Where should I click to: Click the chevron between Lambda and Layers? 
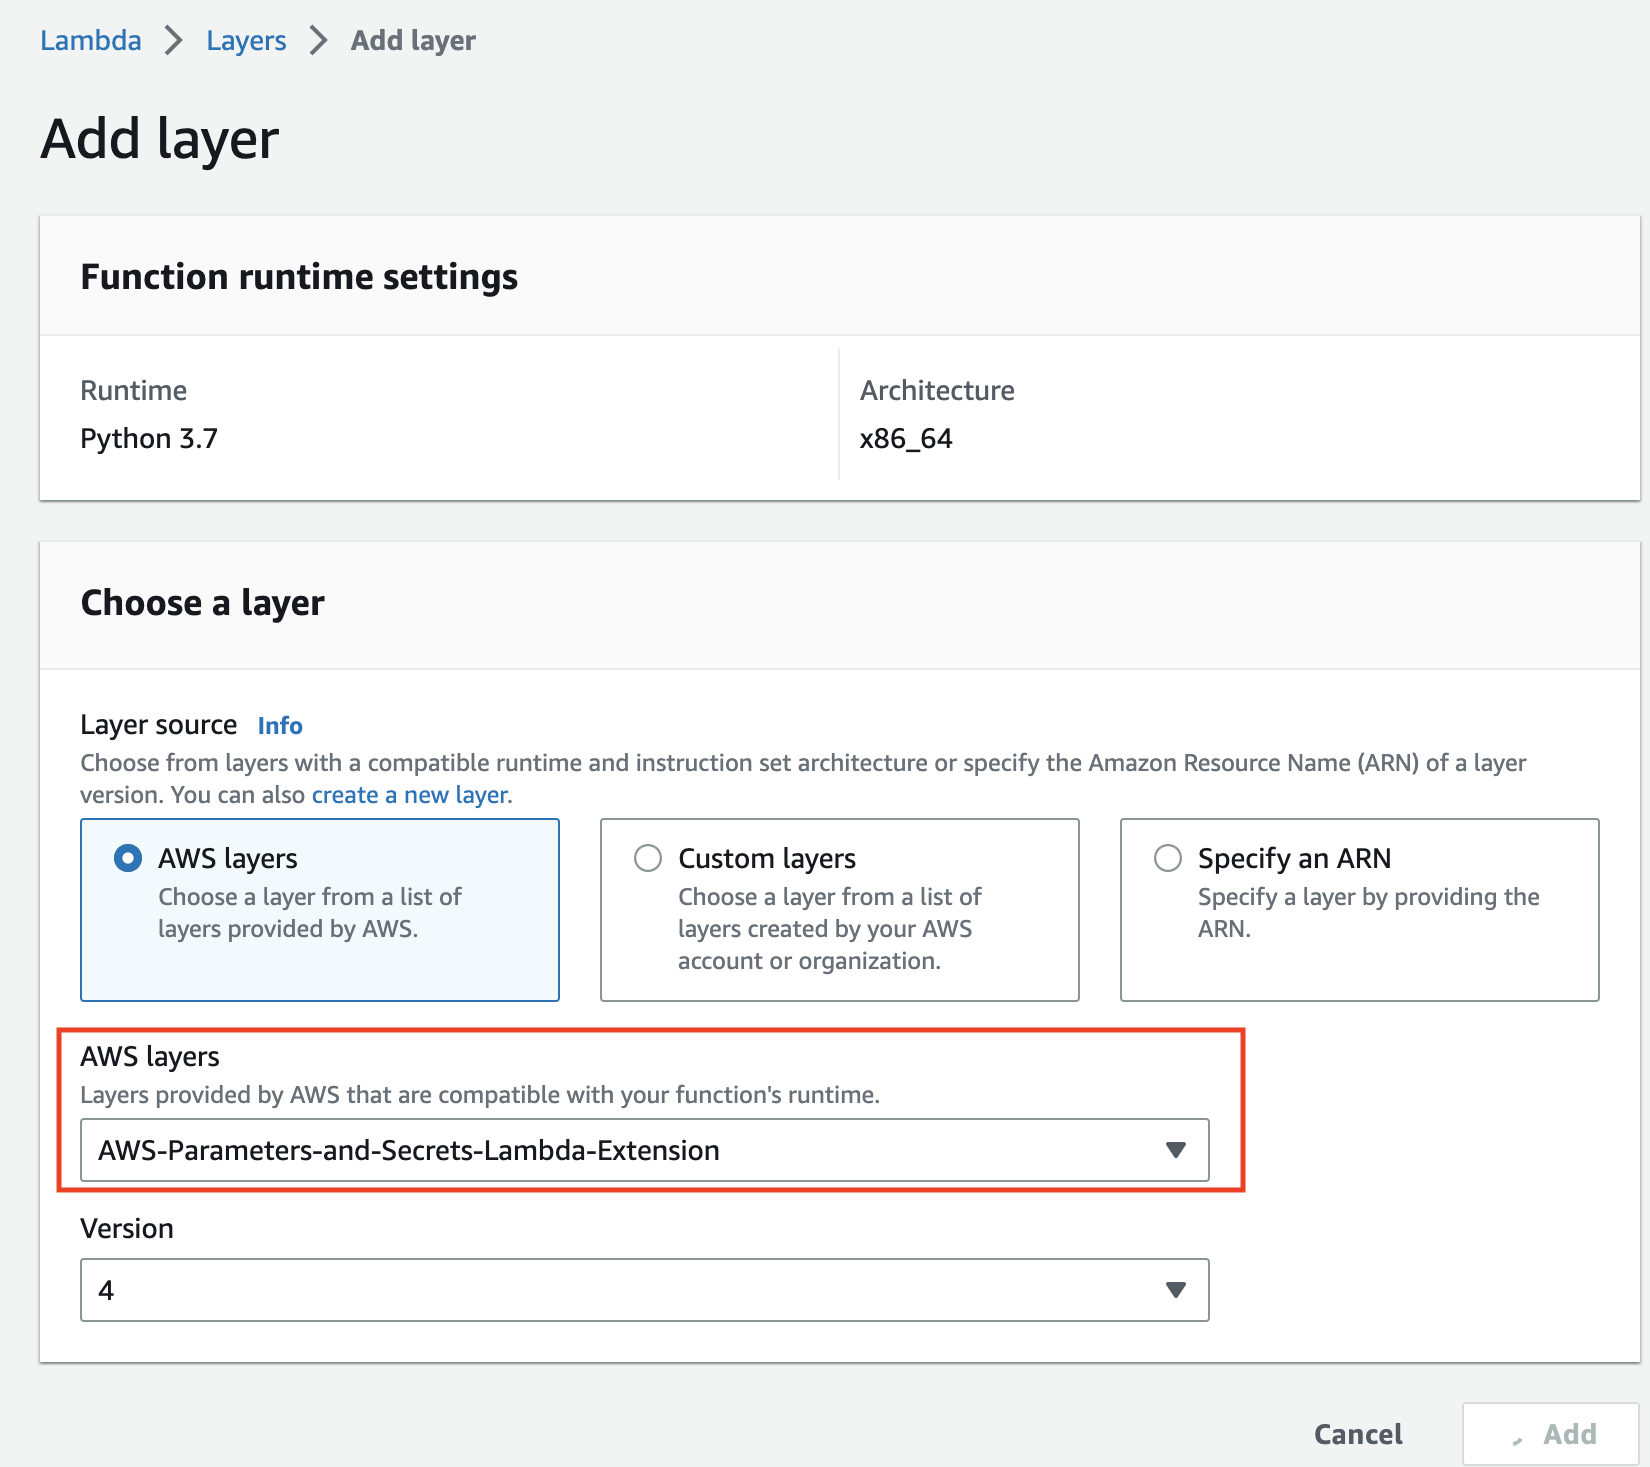click(174, 41)
